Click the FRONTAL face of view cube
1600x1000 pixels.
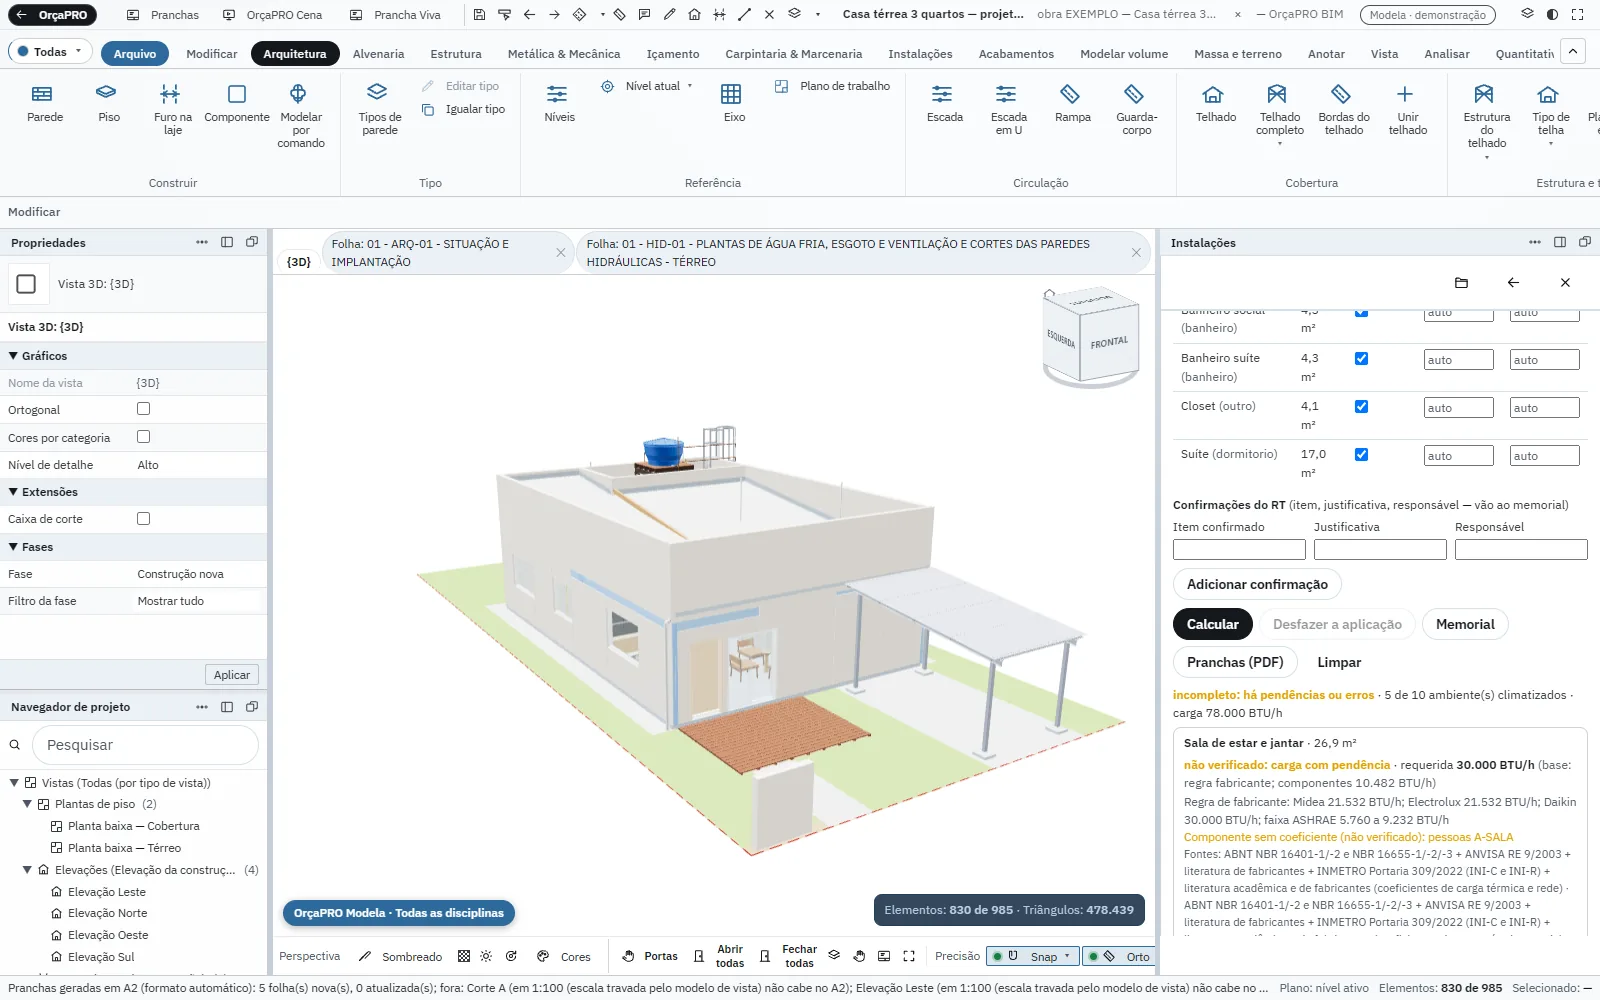point(1108,343)
